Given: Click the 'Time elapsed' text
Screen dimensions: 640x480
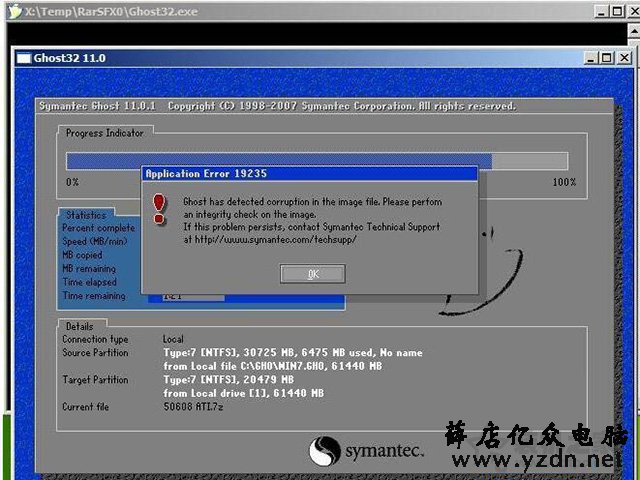Looking at the screenshot, I should tap(89, 282).
